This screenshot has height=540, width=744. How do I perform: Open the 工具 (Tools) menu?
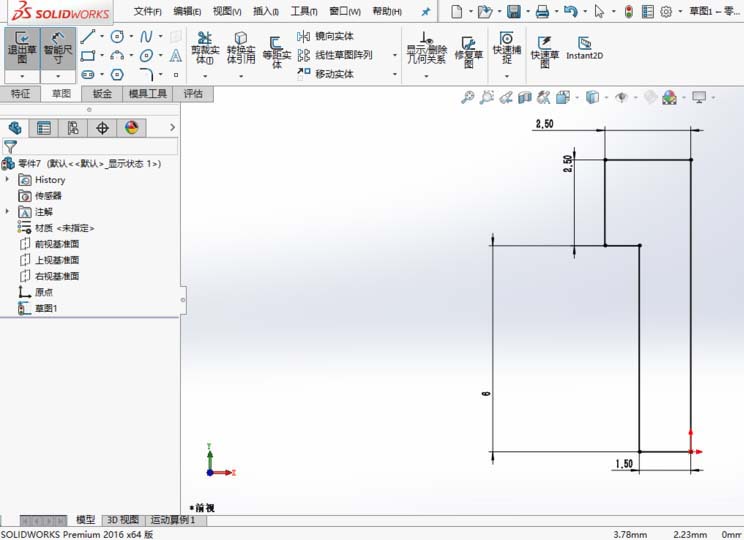tap(303, 11)
